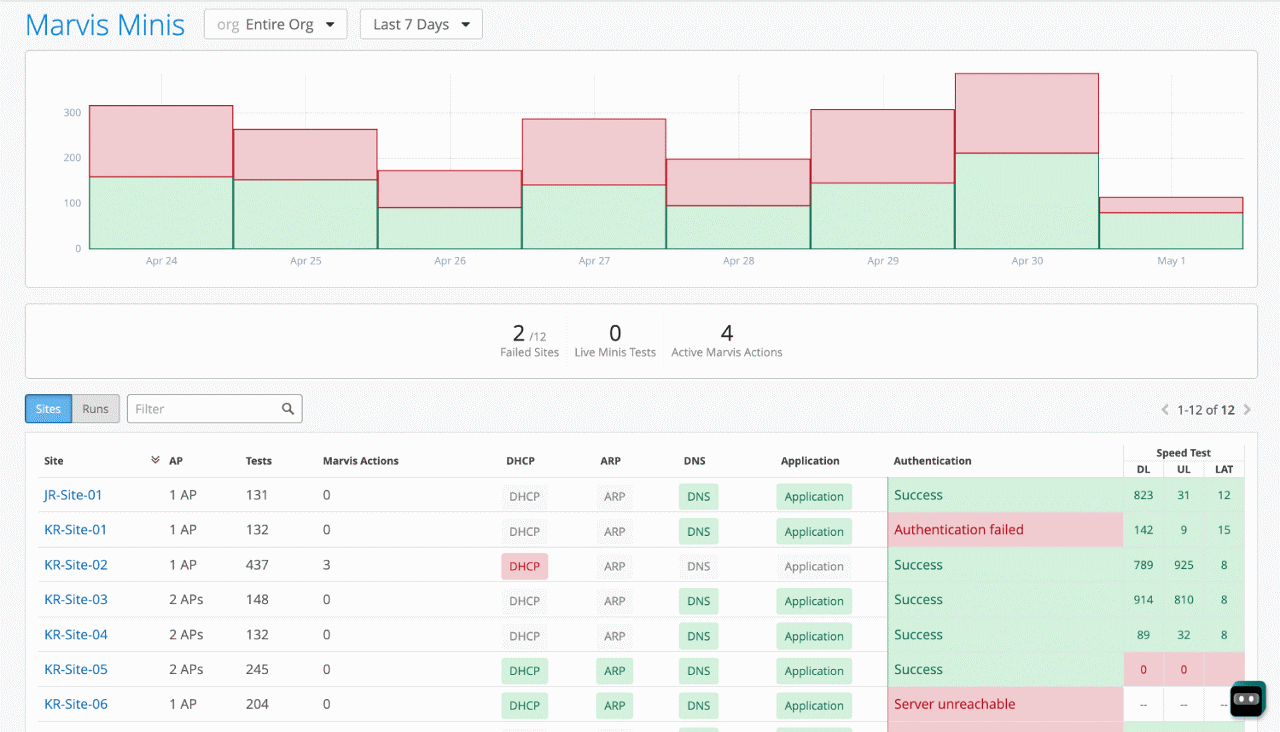Open the JR-Site-01 site link

[x=75, y=495]
